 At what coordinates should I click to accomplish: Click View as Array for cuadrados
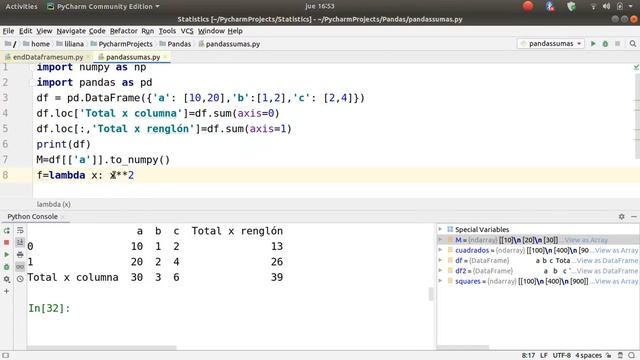(616, 250)
